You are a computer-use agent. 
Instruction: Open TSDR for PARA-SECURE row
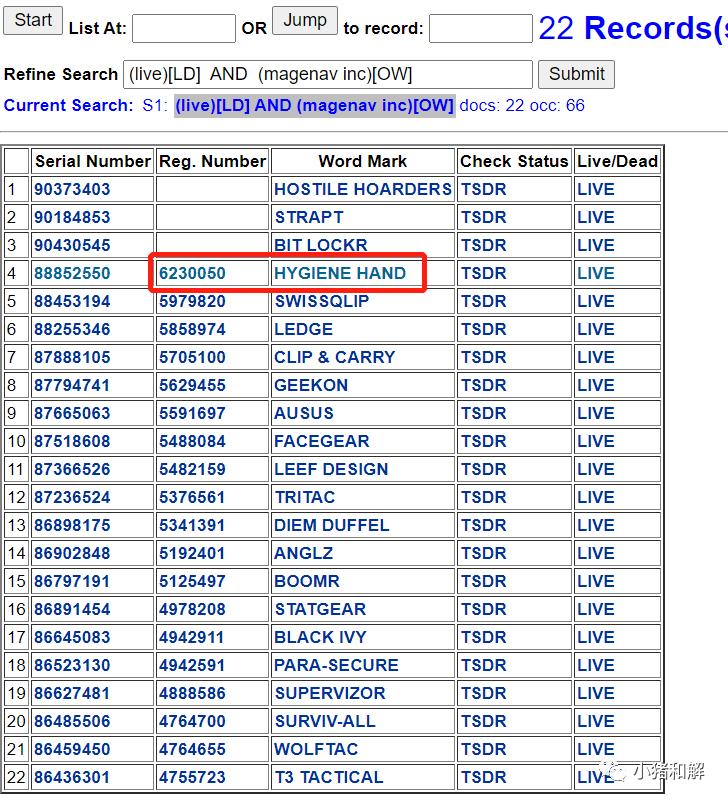(483, 665)
